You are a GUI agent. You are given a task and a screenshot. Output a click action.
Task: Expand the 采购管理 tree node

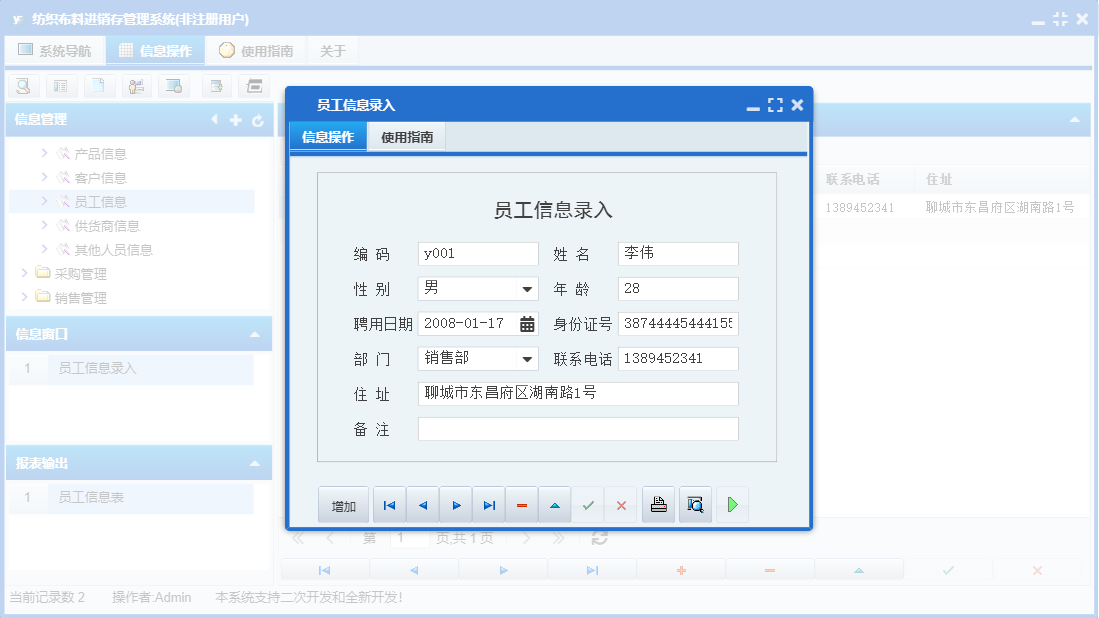[24, 274]
